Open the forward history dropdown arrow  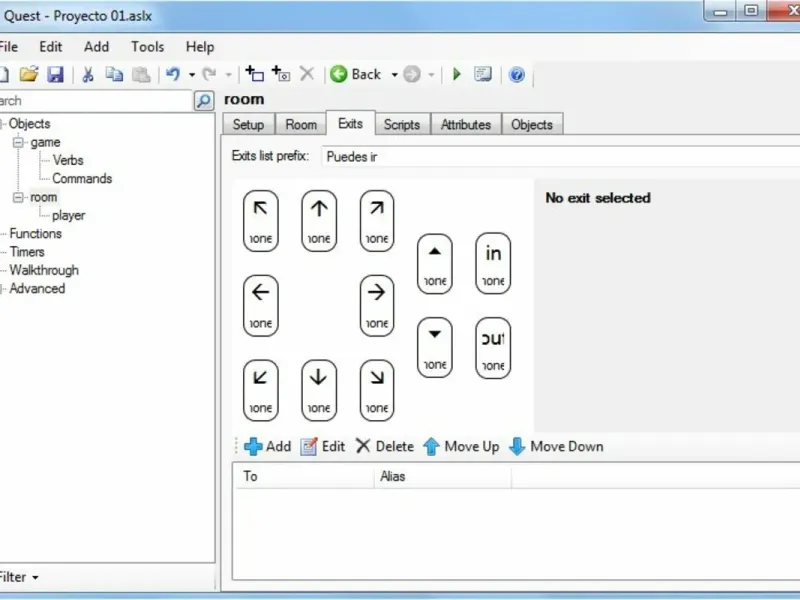click(x=431, y=75)
